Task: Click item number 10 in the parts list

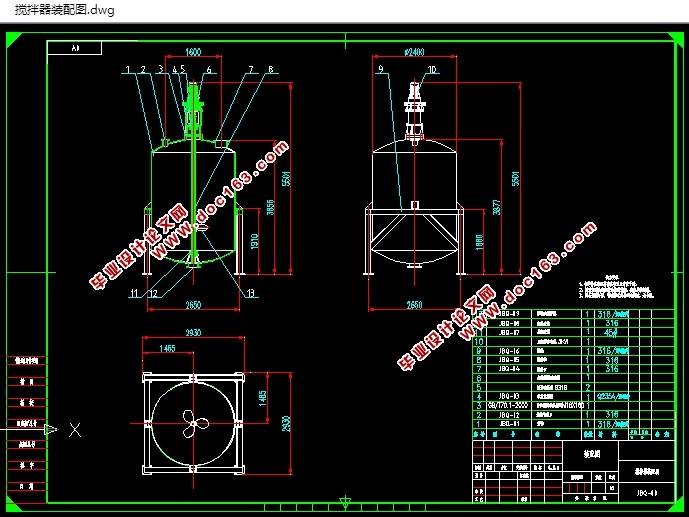Action: coord(479,341)
